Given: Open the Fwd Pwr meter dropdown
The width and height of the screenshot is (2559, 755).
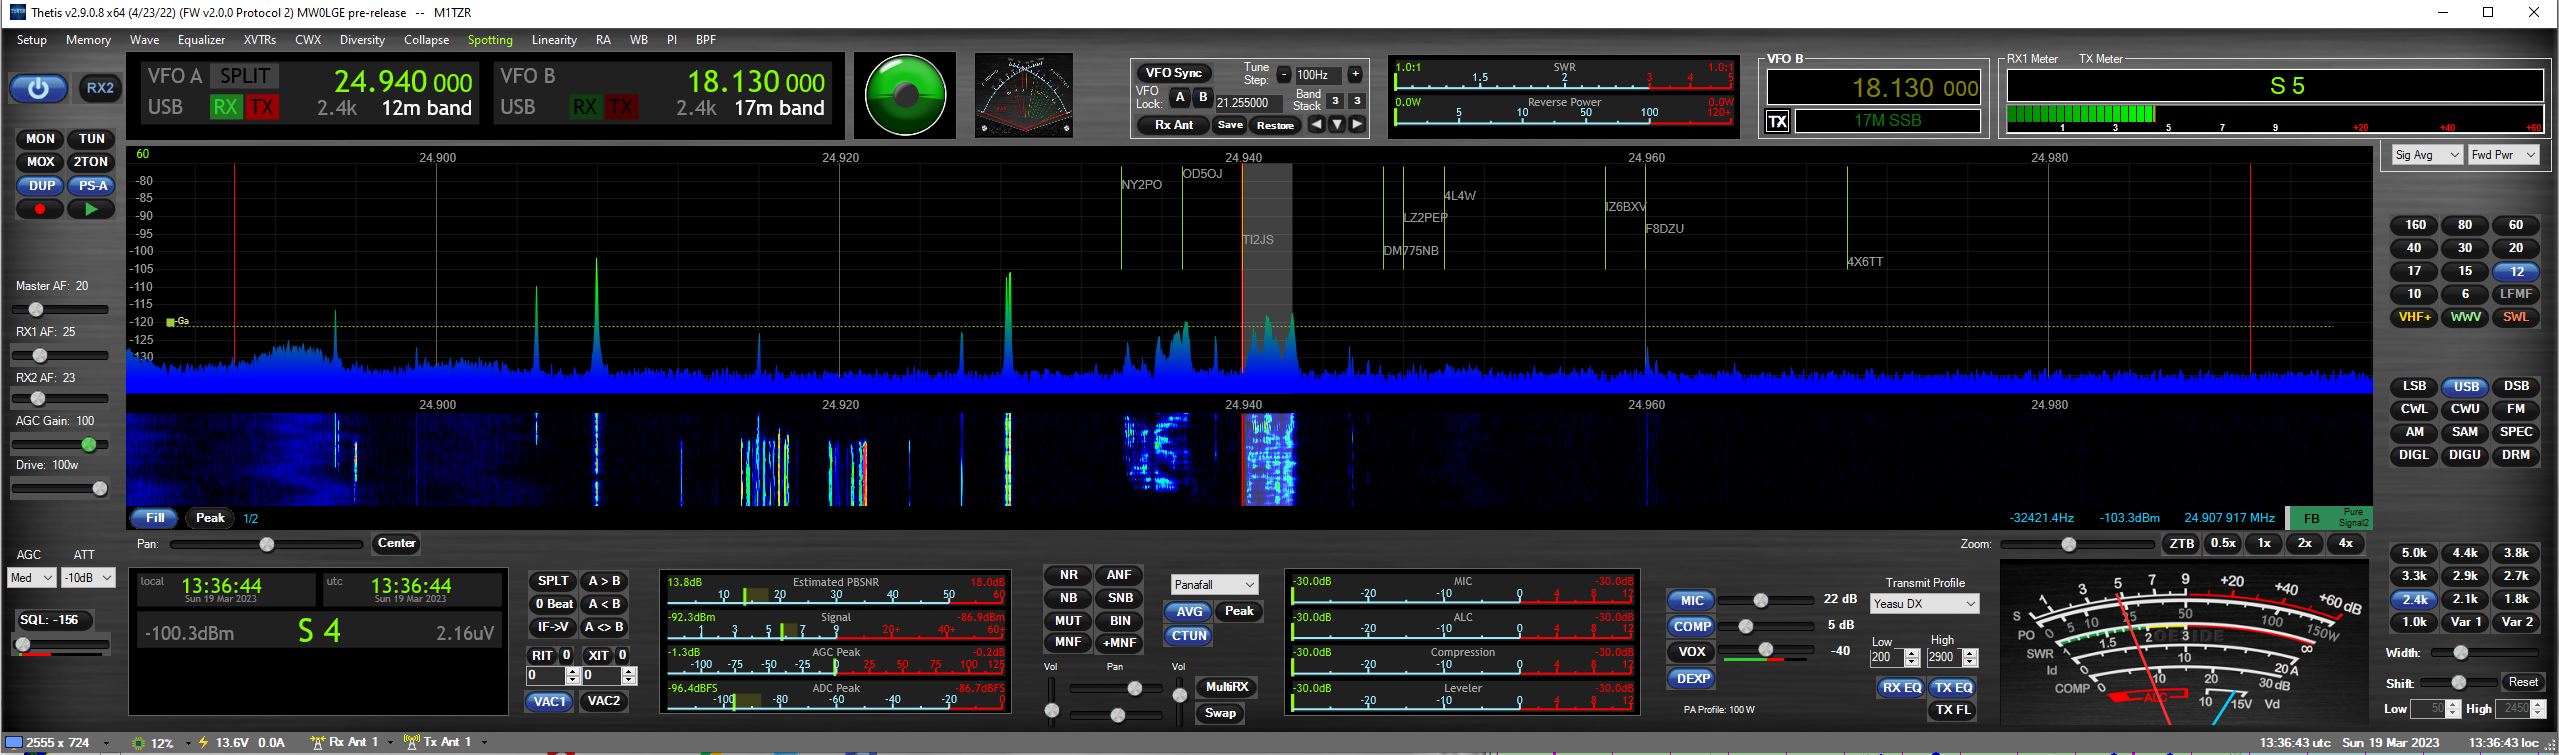Looking at the screenshot, I should pyautogui.click(x=2503, y=155).
